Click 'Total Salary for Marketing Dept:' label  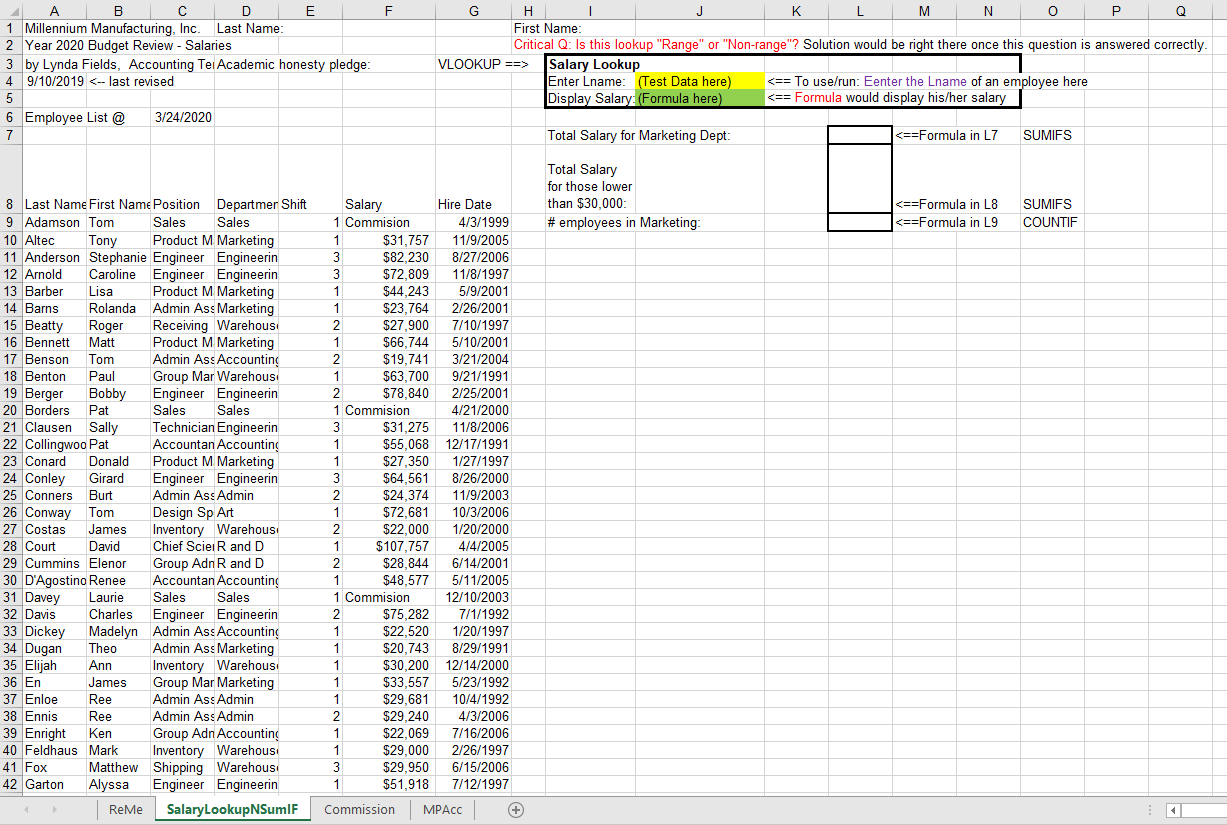tap(639, 135)
